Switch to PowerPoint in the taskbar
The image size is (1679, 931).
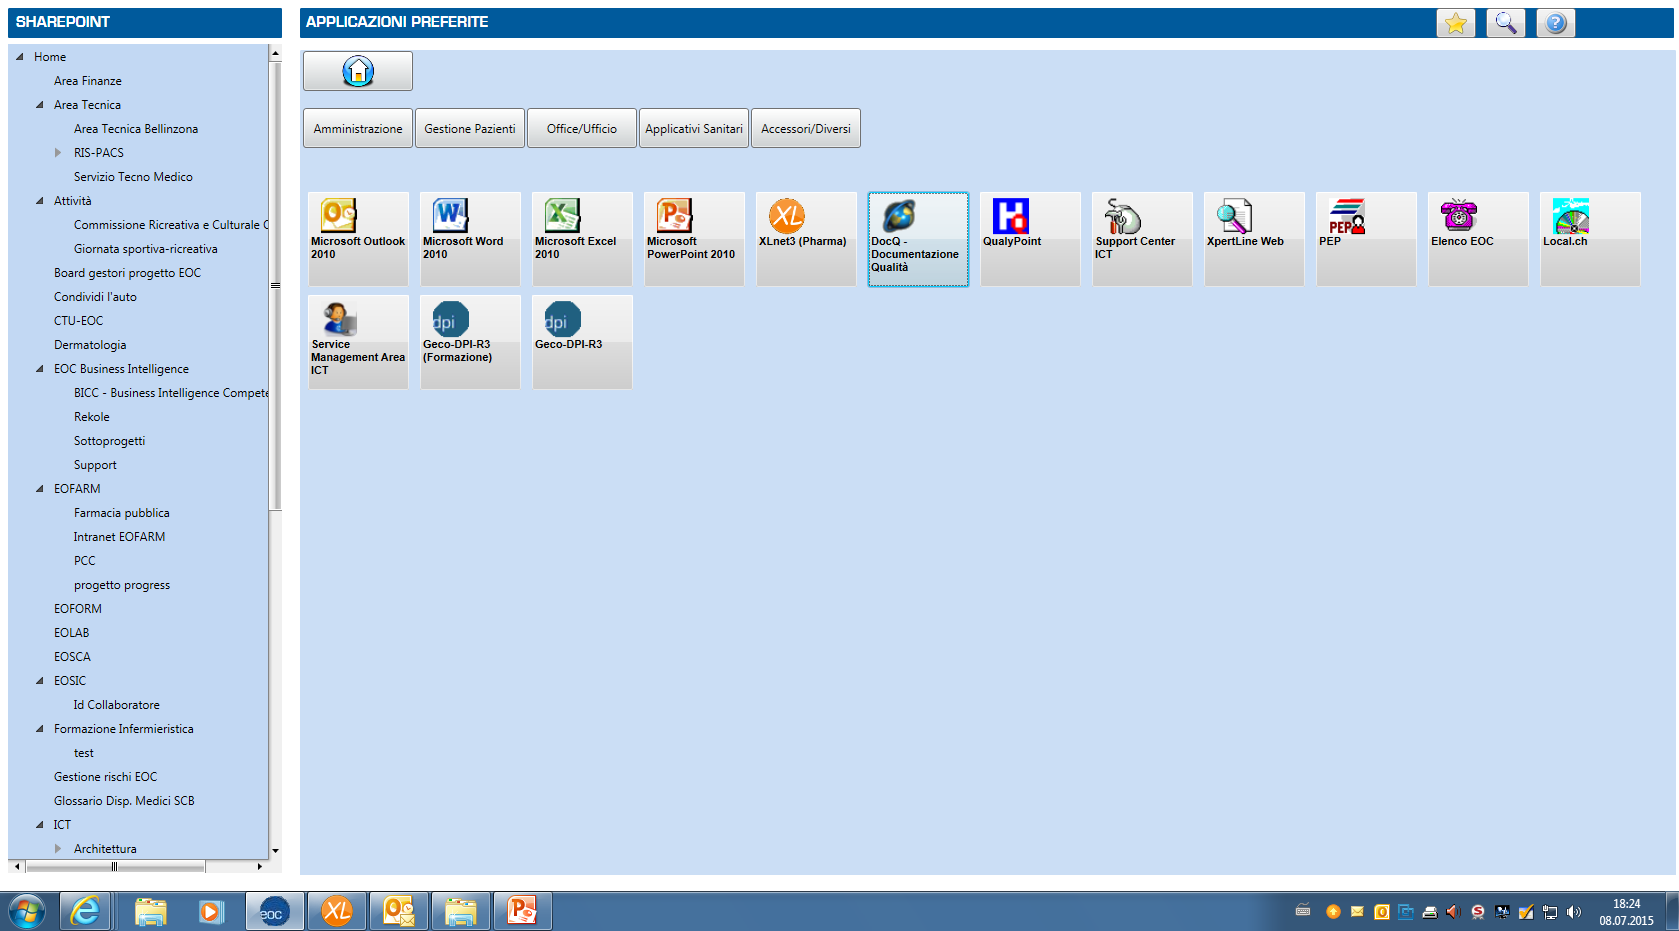point(522,911)
